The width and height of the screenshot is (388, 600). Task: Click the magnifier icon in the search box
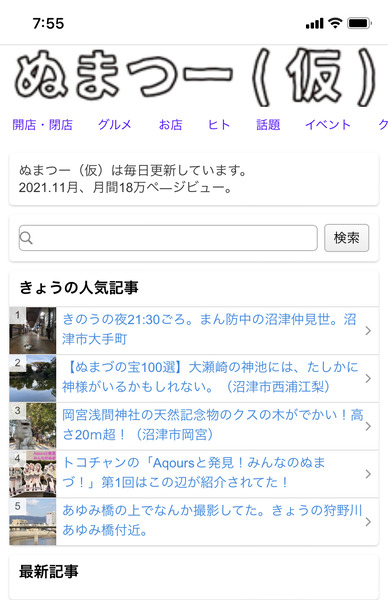pos(26,238)
